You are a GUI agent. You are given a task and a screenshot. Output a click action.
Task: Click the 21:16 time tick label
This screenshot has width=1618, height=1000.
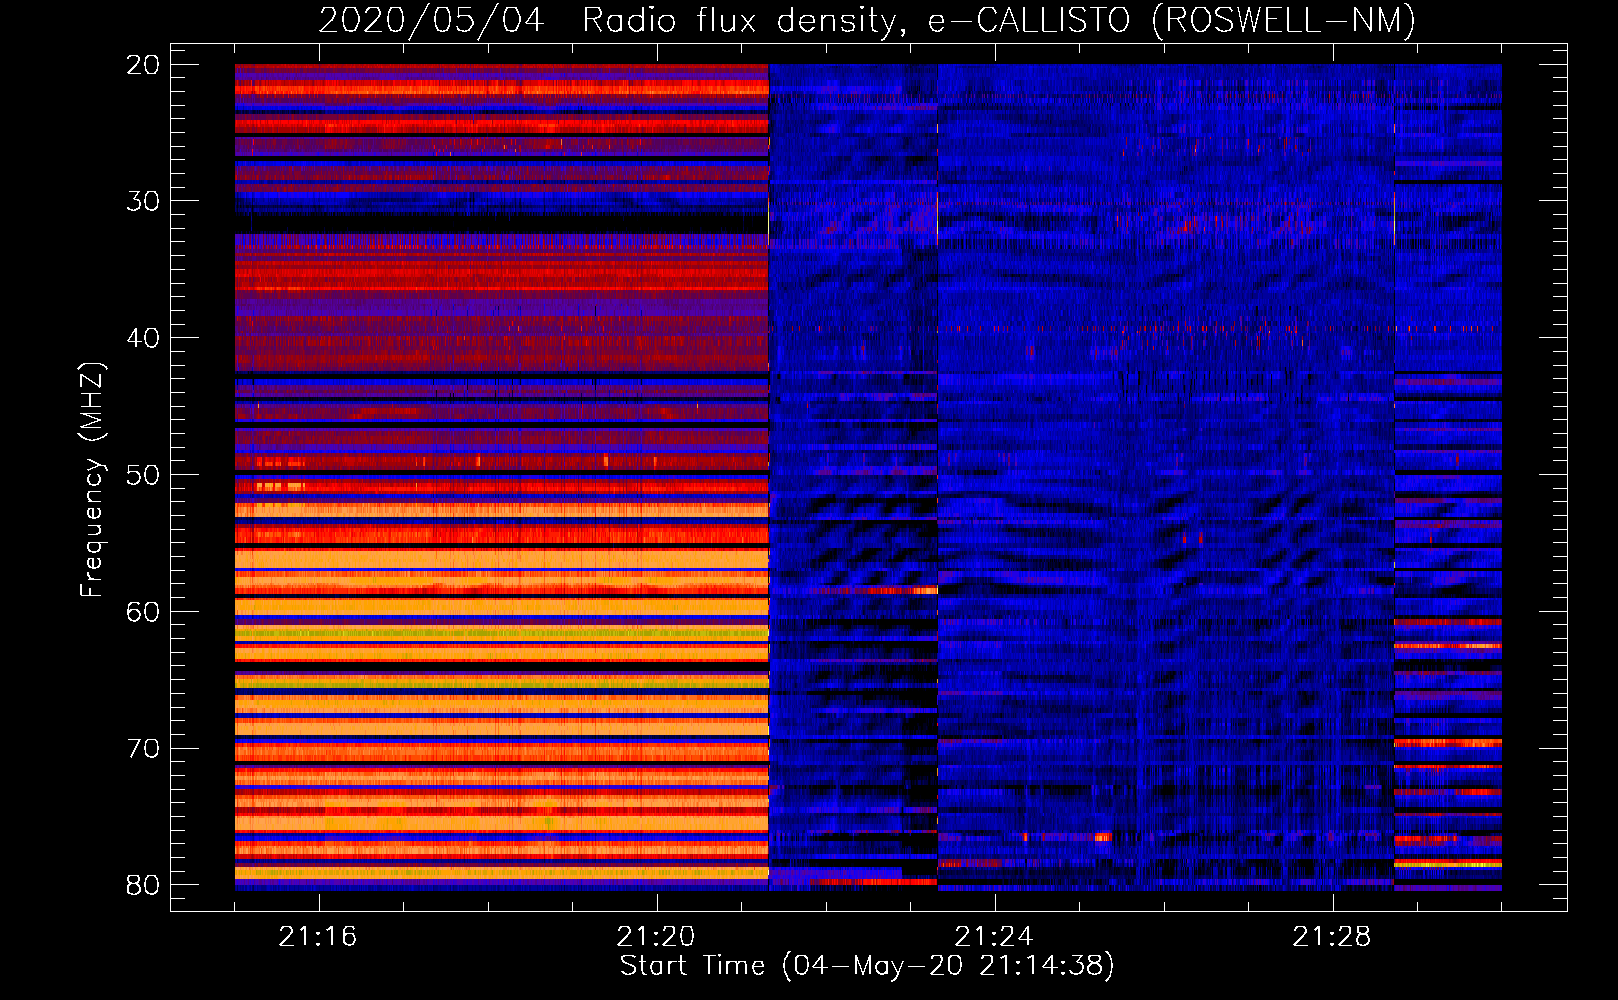[x=318, y=936]
